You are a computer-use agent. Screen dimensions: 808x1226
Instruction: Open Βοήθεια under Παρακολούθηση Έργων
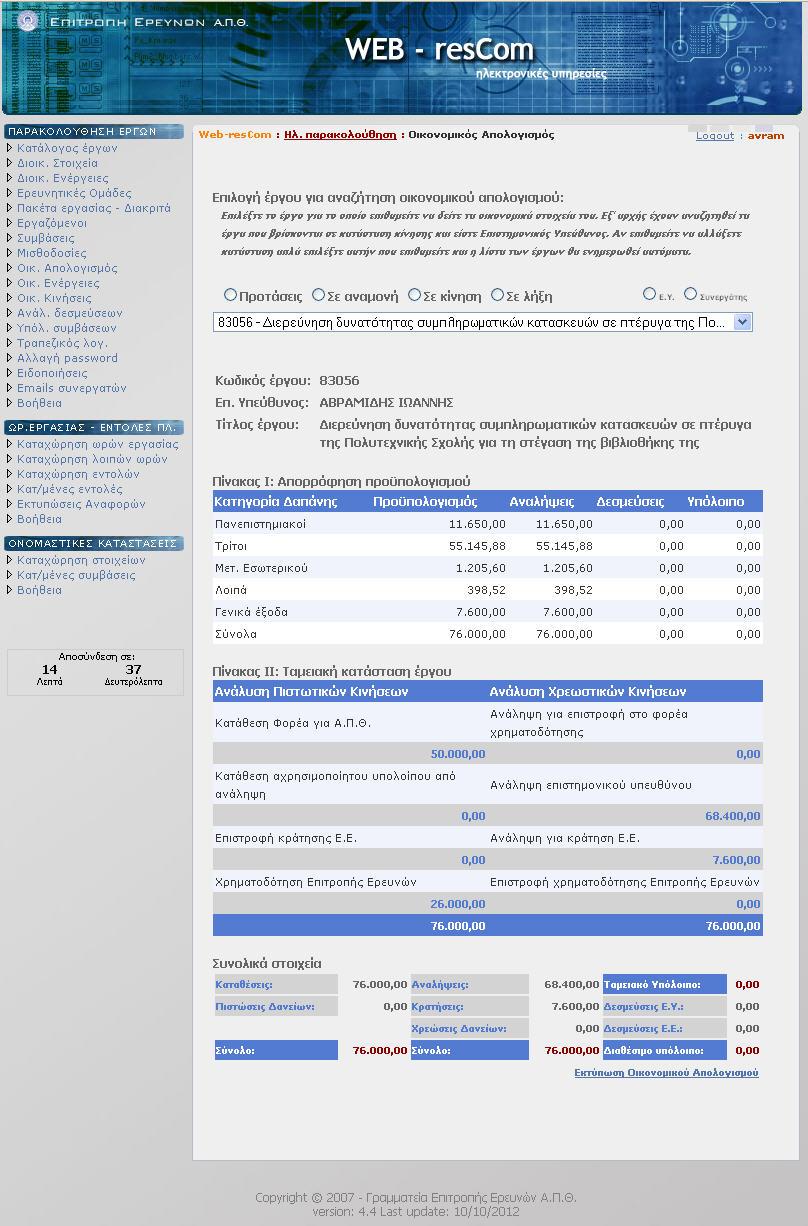click(x=39, y=403)
